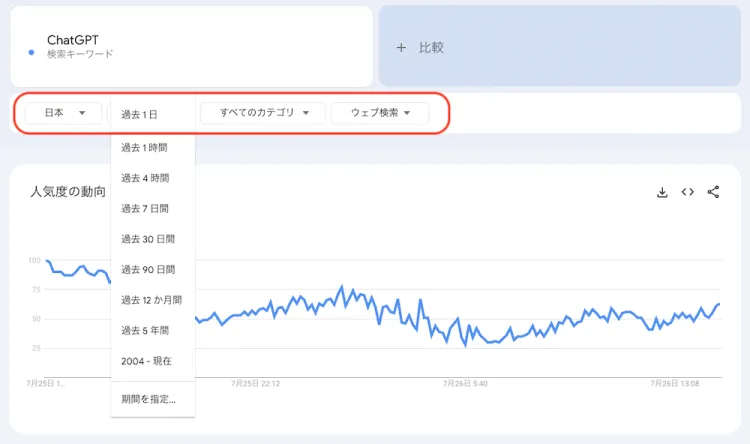750x444 pixels.
Task: Click the 人気度の動向 chart heading
Action: pyautogui.click(x=68, y=192)
